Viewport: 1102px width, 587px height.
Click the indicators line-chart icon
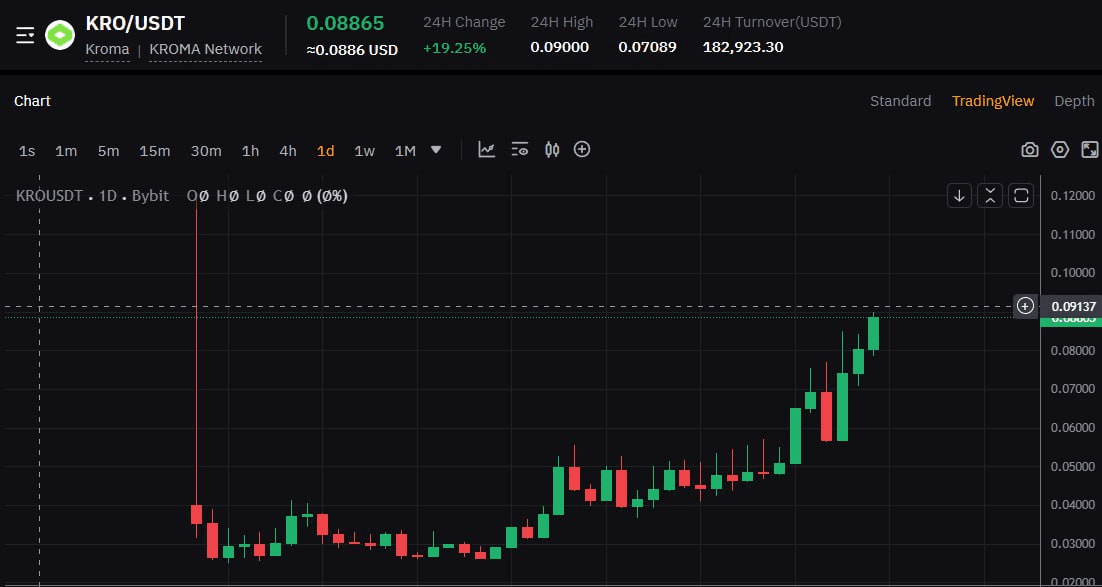tap(487, 150)
